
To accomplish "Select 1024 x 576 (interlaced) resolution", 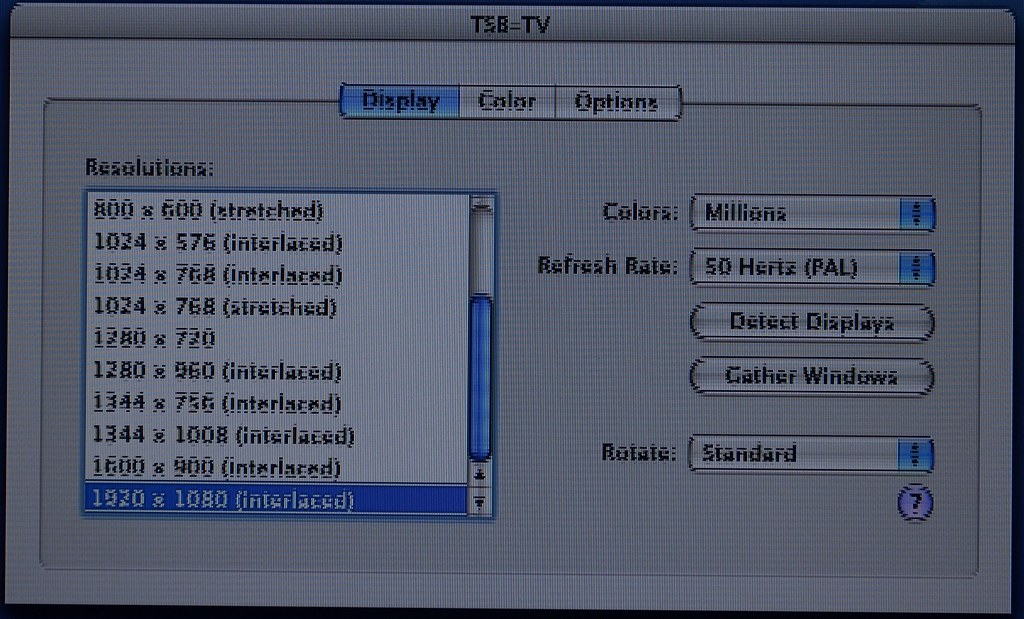I will pyautogui.click(x=277, y=242).
